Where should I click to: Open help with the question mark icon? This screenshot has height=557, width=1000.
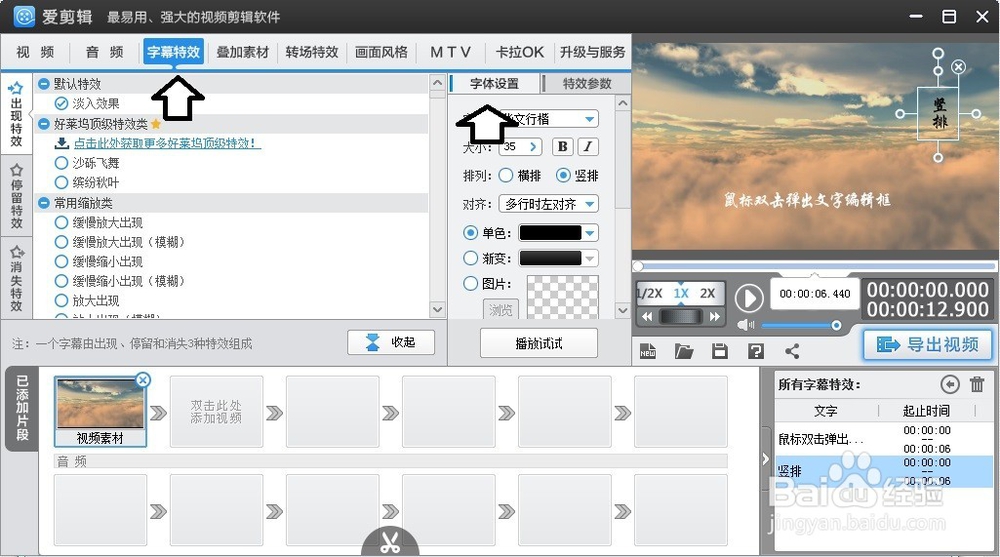pyautogui.click(x=756, y=351)
